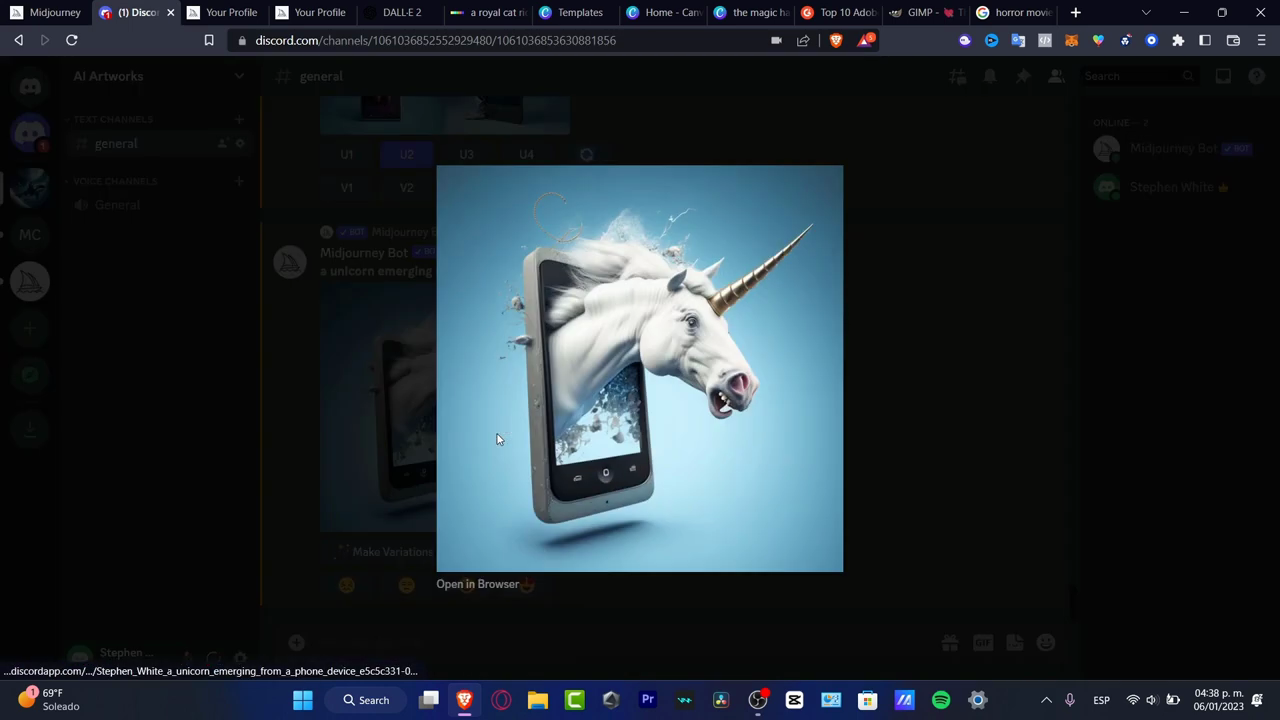
Task: Launch Opera from taskbar
Action: [x=501, y=700]
